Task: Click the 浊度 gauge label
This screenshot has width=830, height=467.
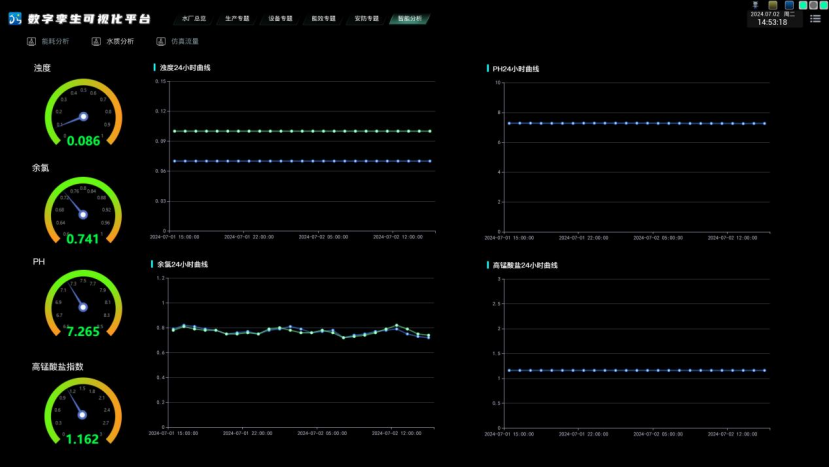Action: click(x=42, y=68)
